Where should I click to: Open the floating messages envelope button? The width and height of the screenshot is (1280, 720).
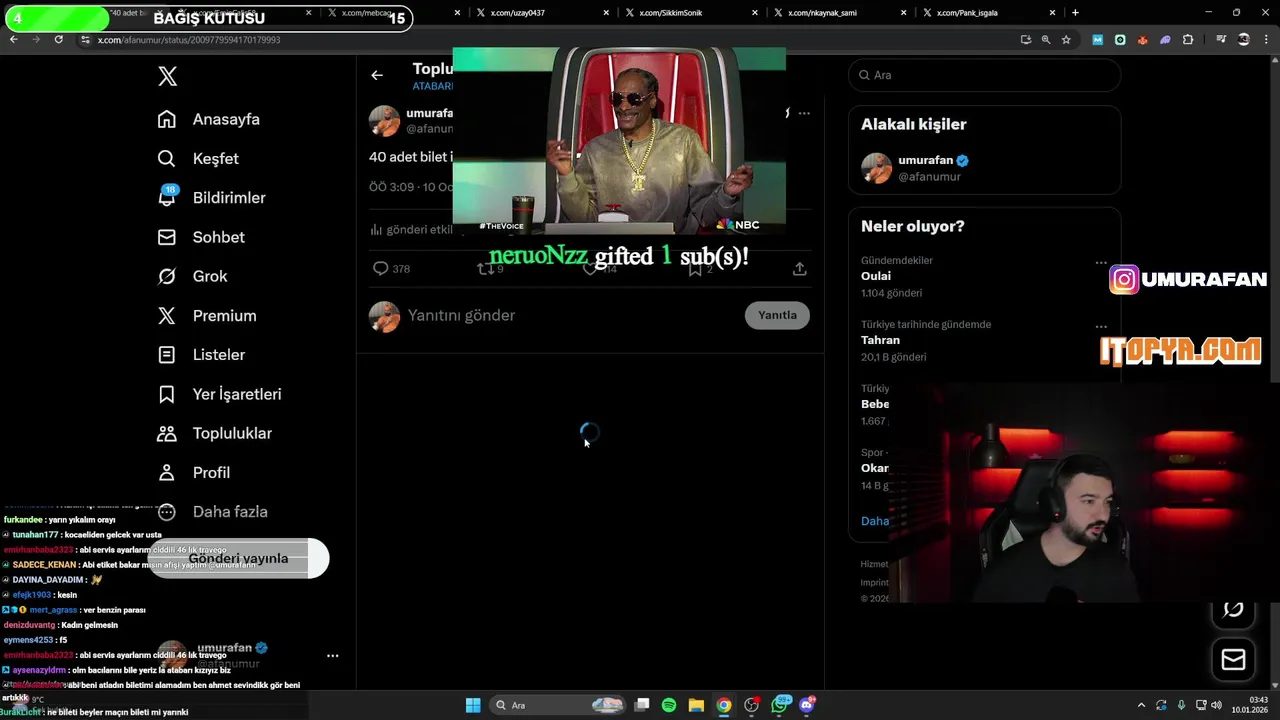[x=1233, y=659]
